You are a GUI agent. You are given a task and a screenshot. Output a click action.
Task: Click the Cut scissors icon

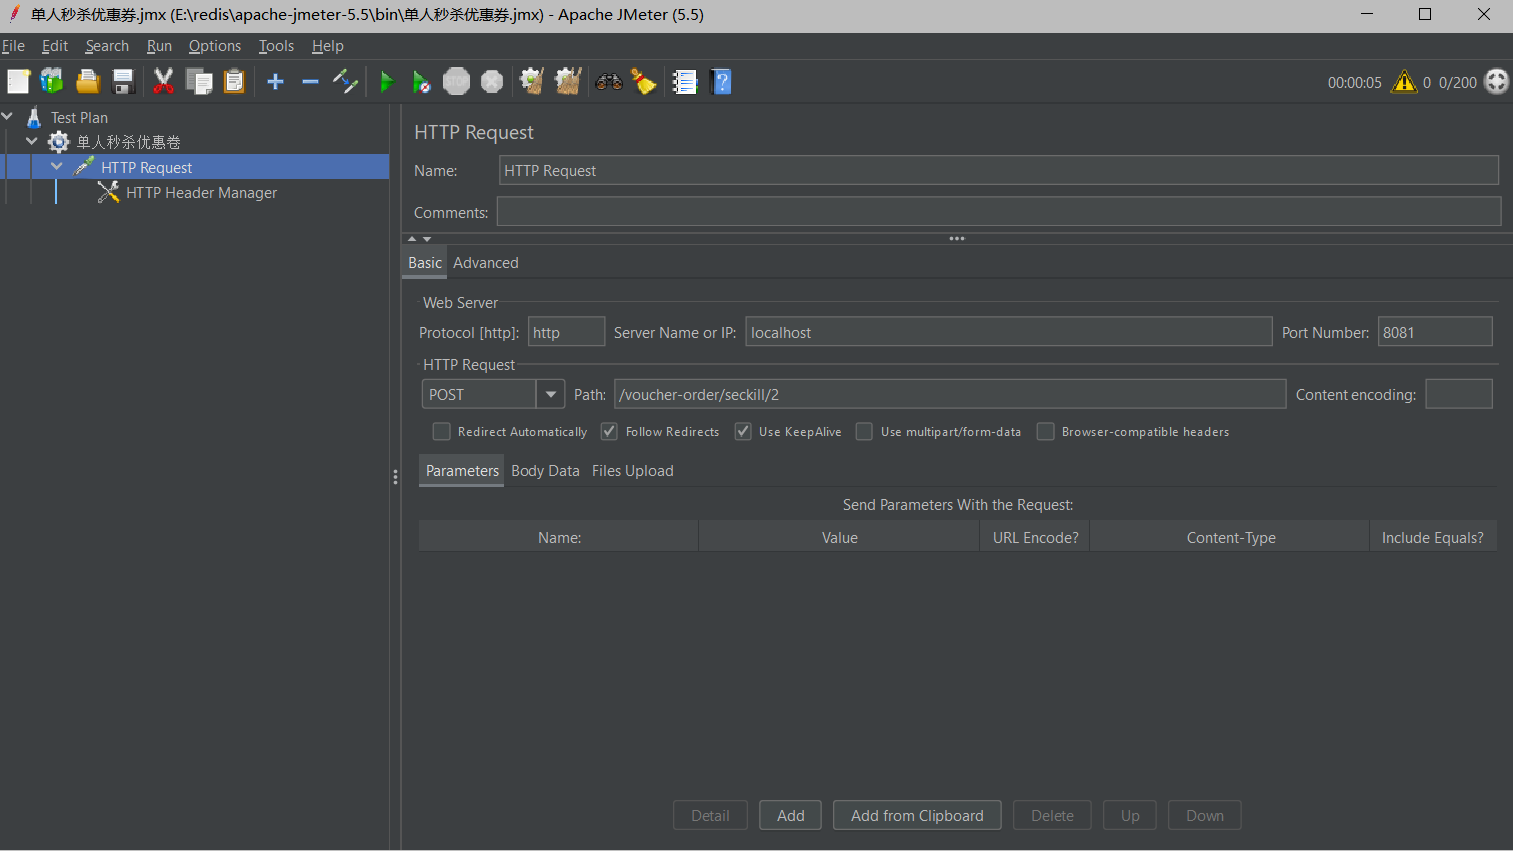(164, 82)
